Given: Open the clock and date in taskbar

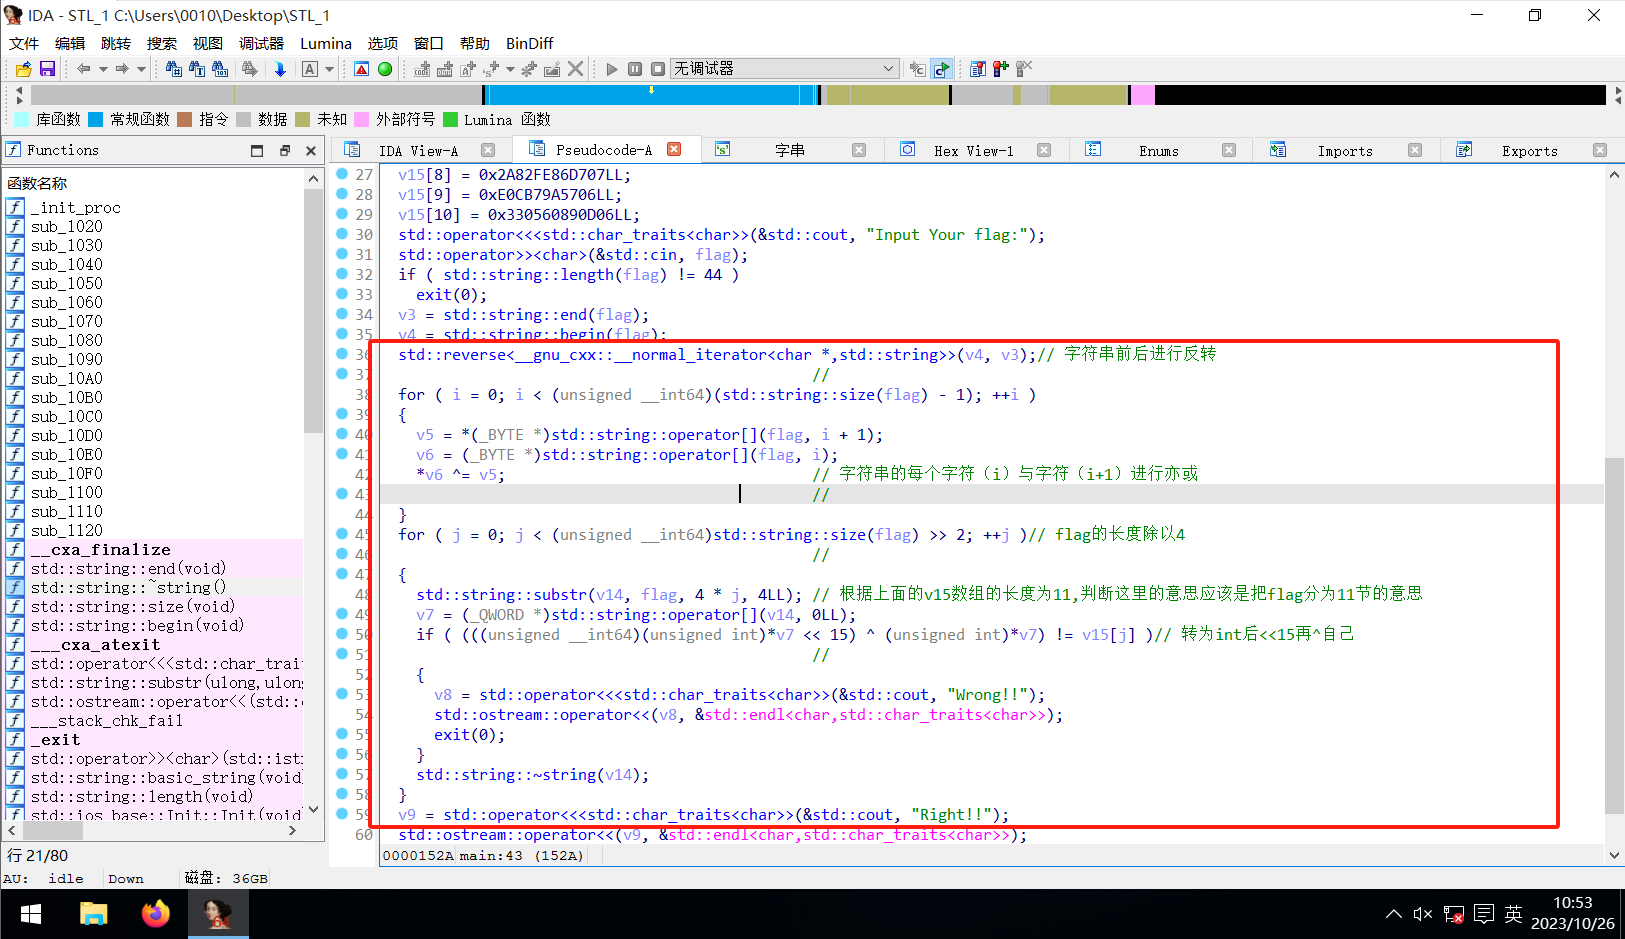Looking at the screenshot, I should click(x=1572, y=914).
